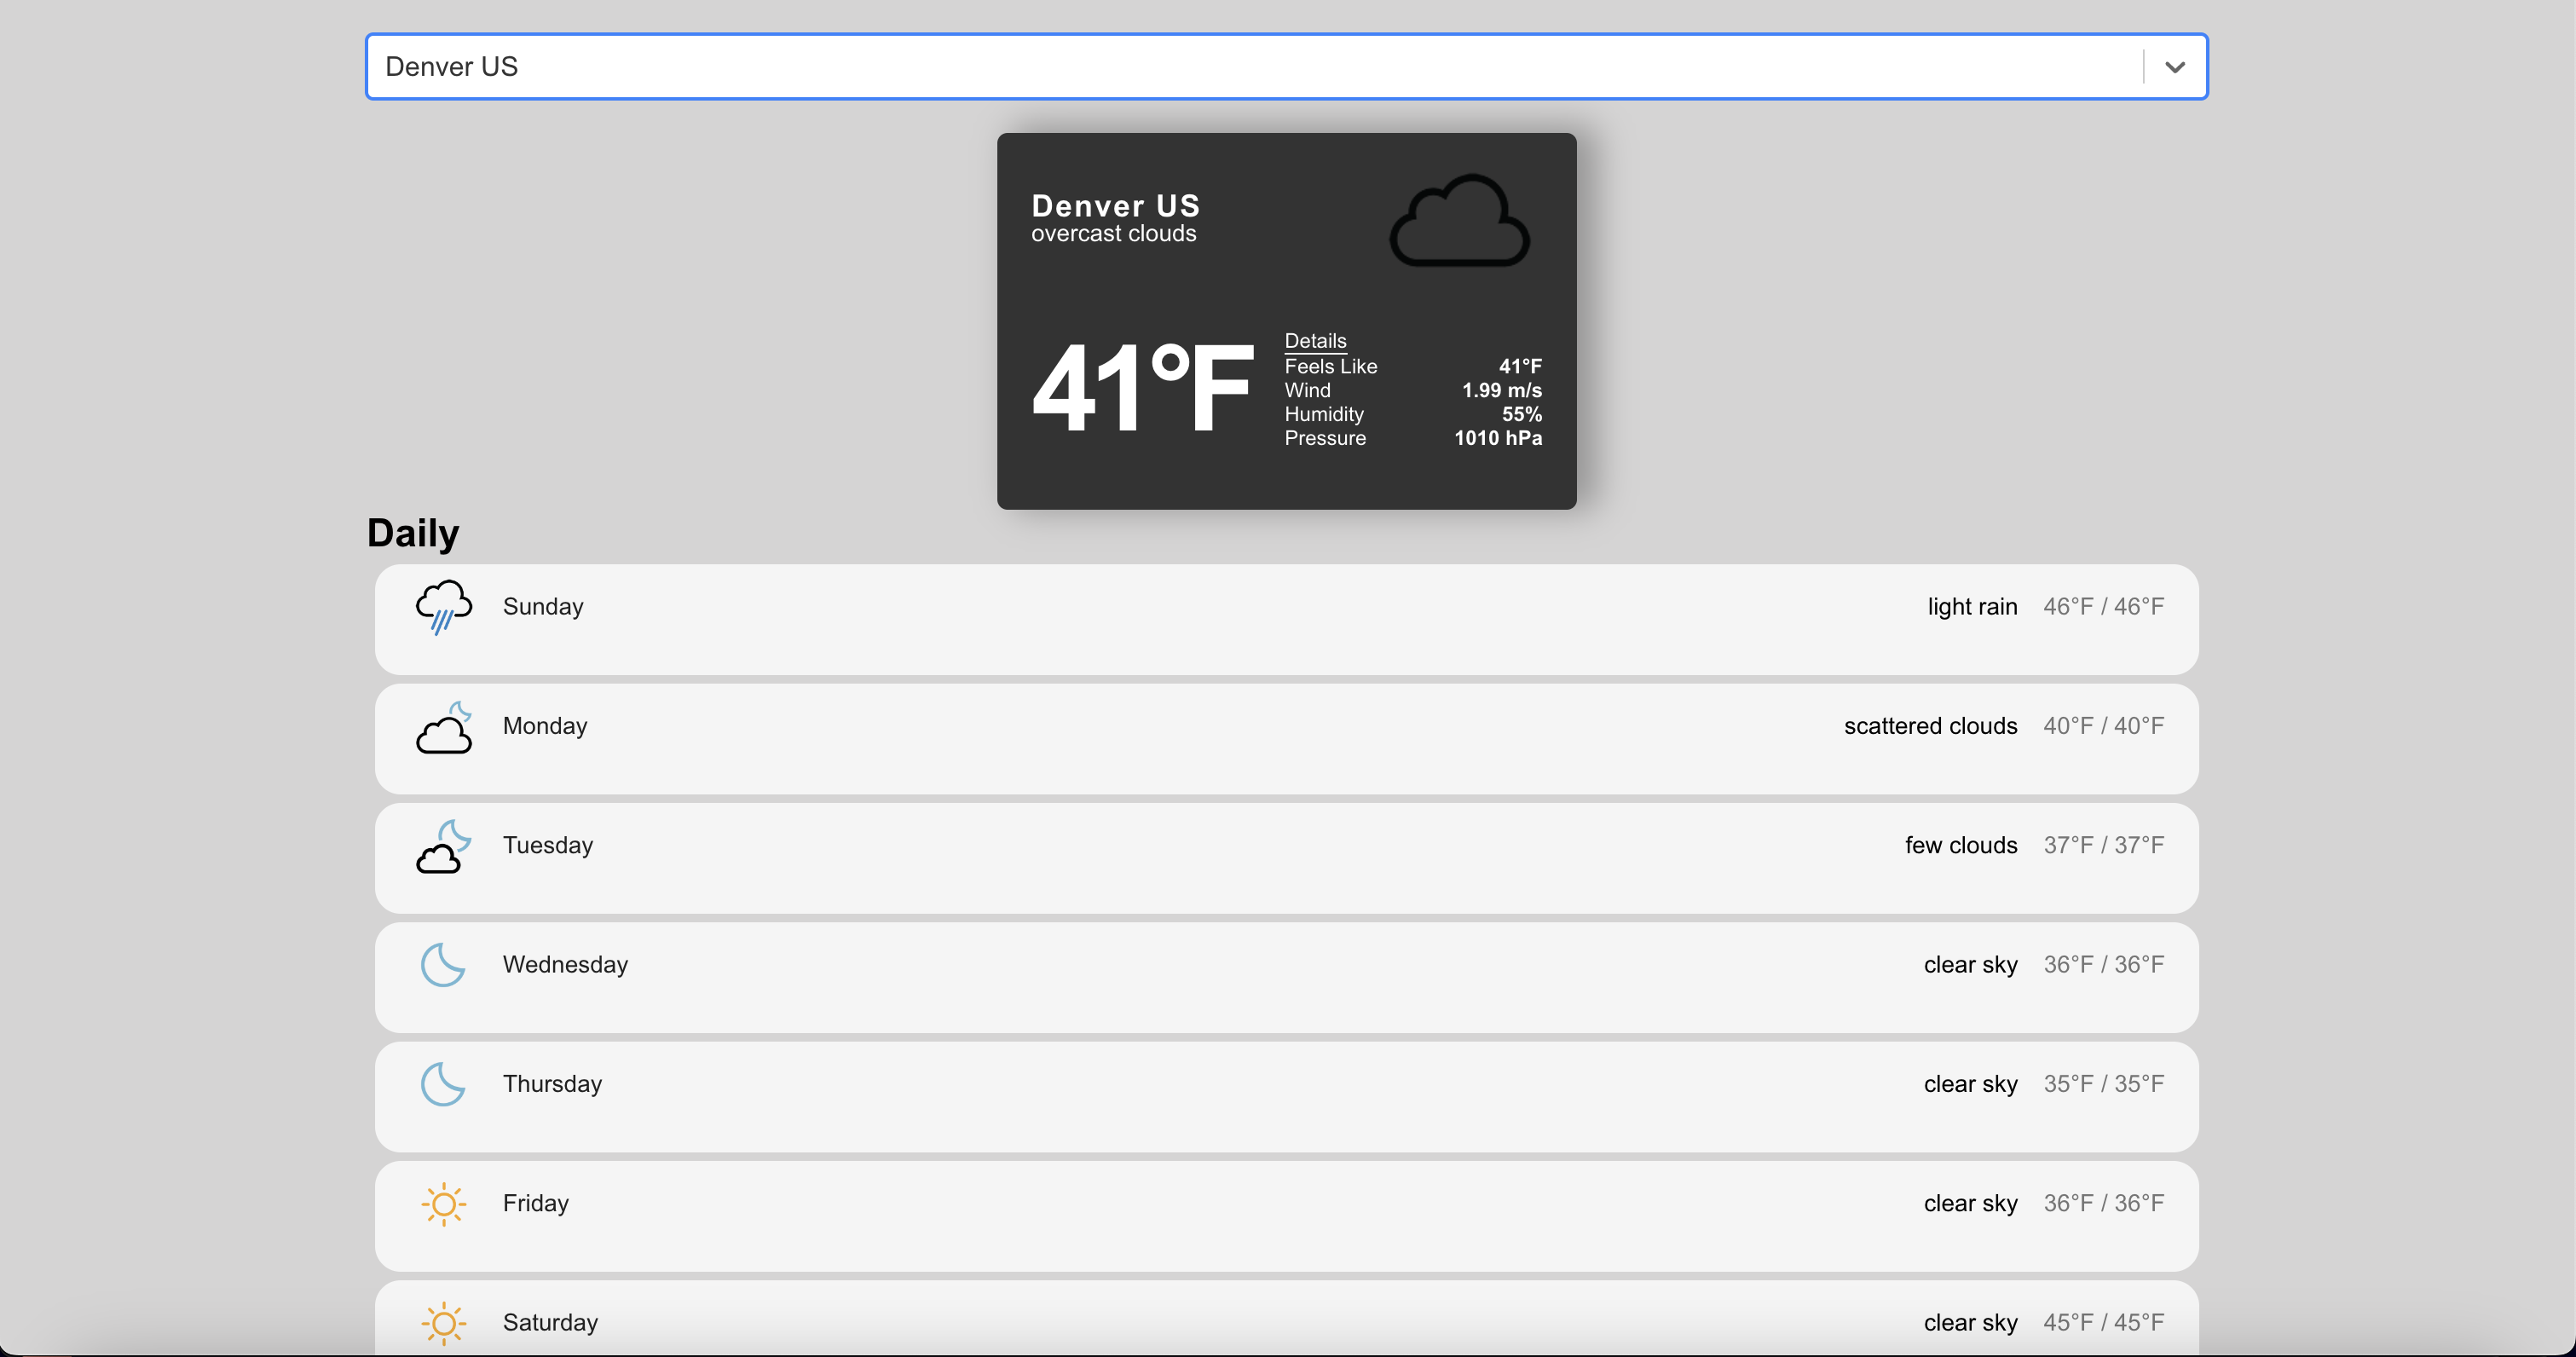
Task: Open the city dropdown chevron arrow
Action: click(2174, 67)
